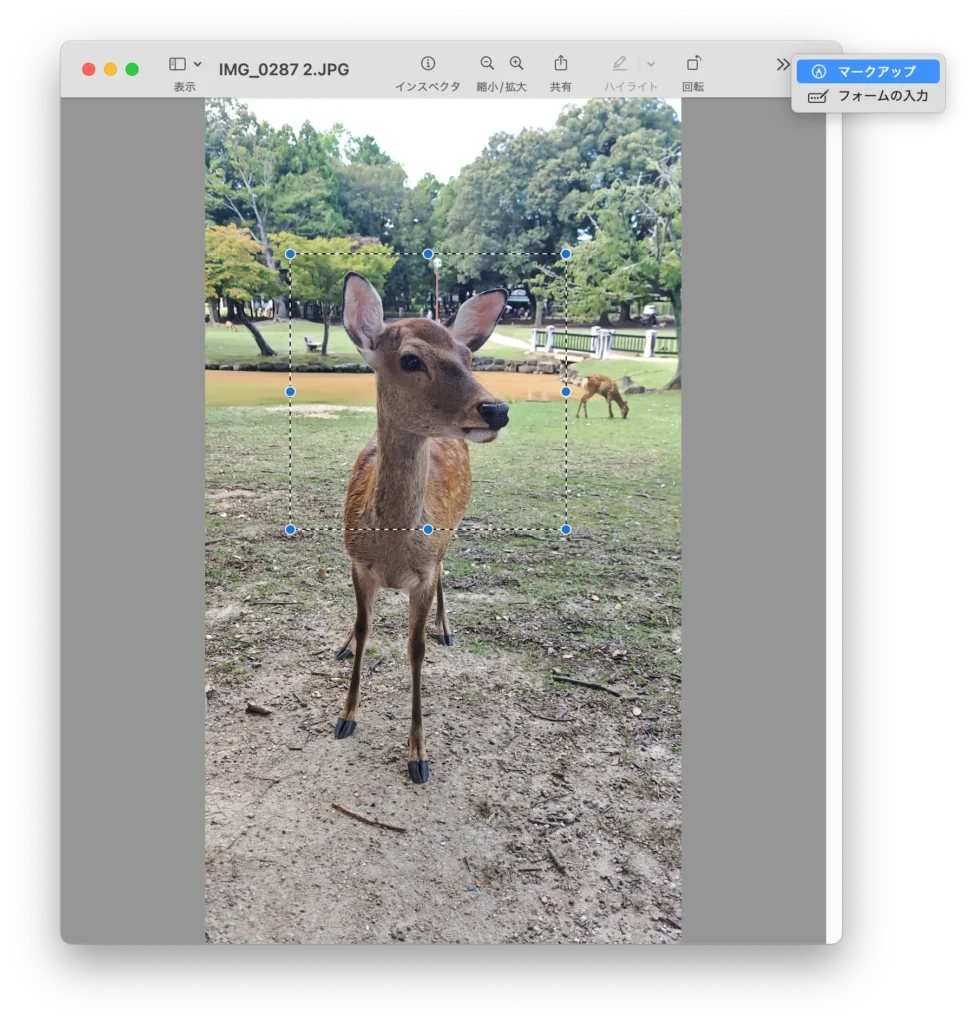Click the 拡大 zoom-in magnifier icon
The width and height of the screenshot is (970, 1024).
click(517, 62)
